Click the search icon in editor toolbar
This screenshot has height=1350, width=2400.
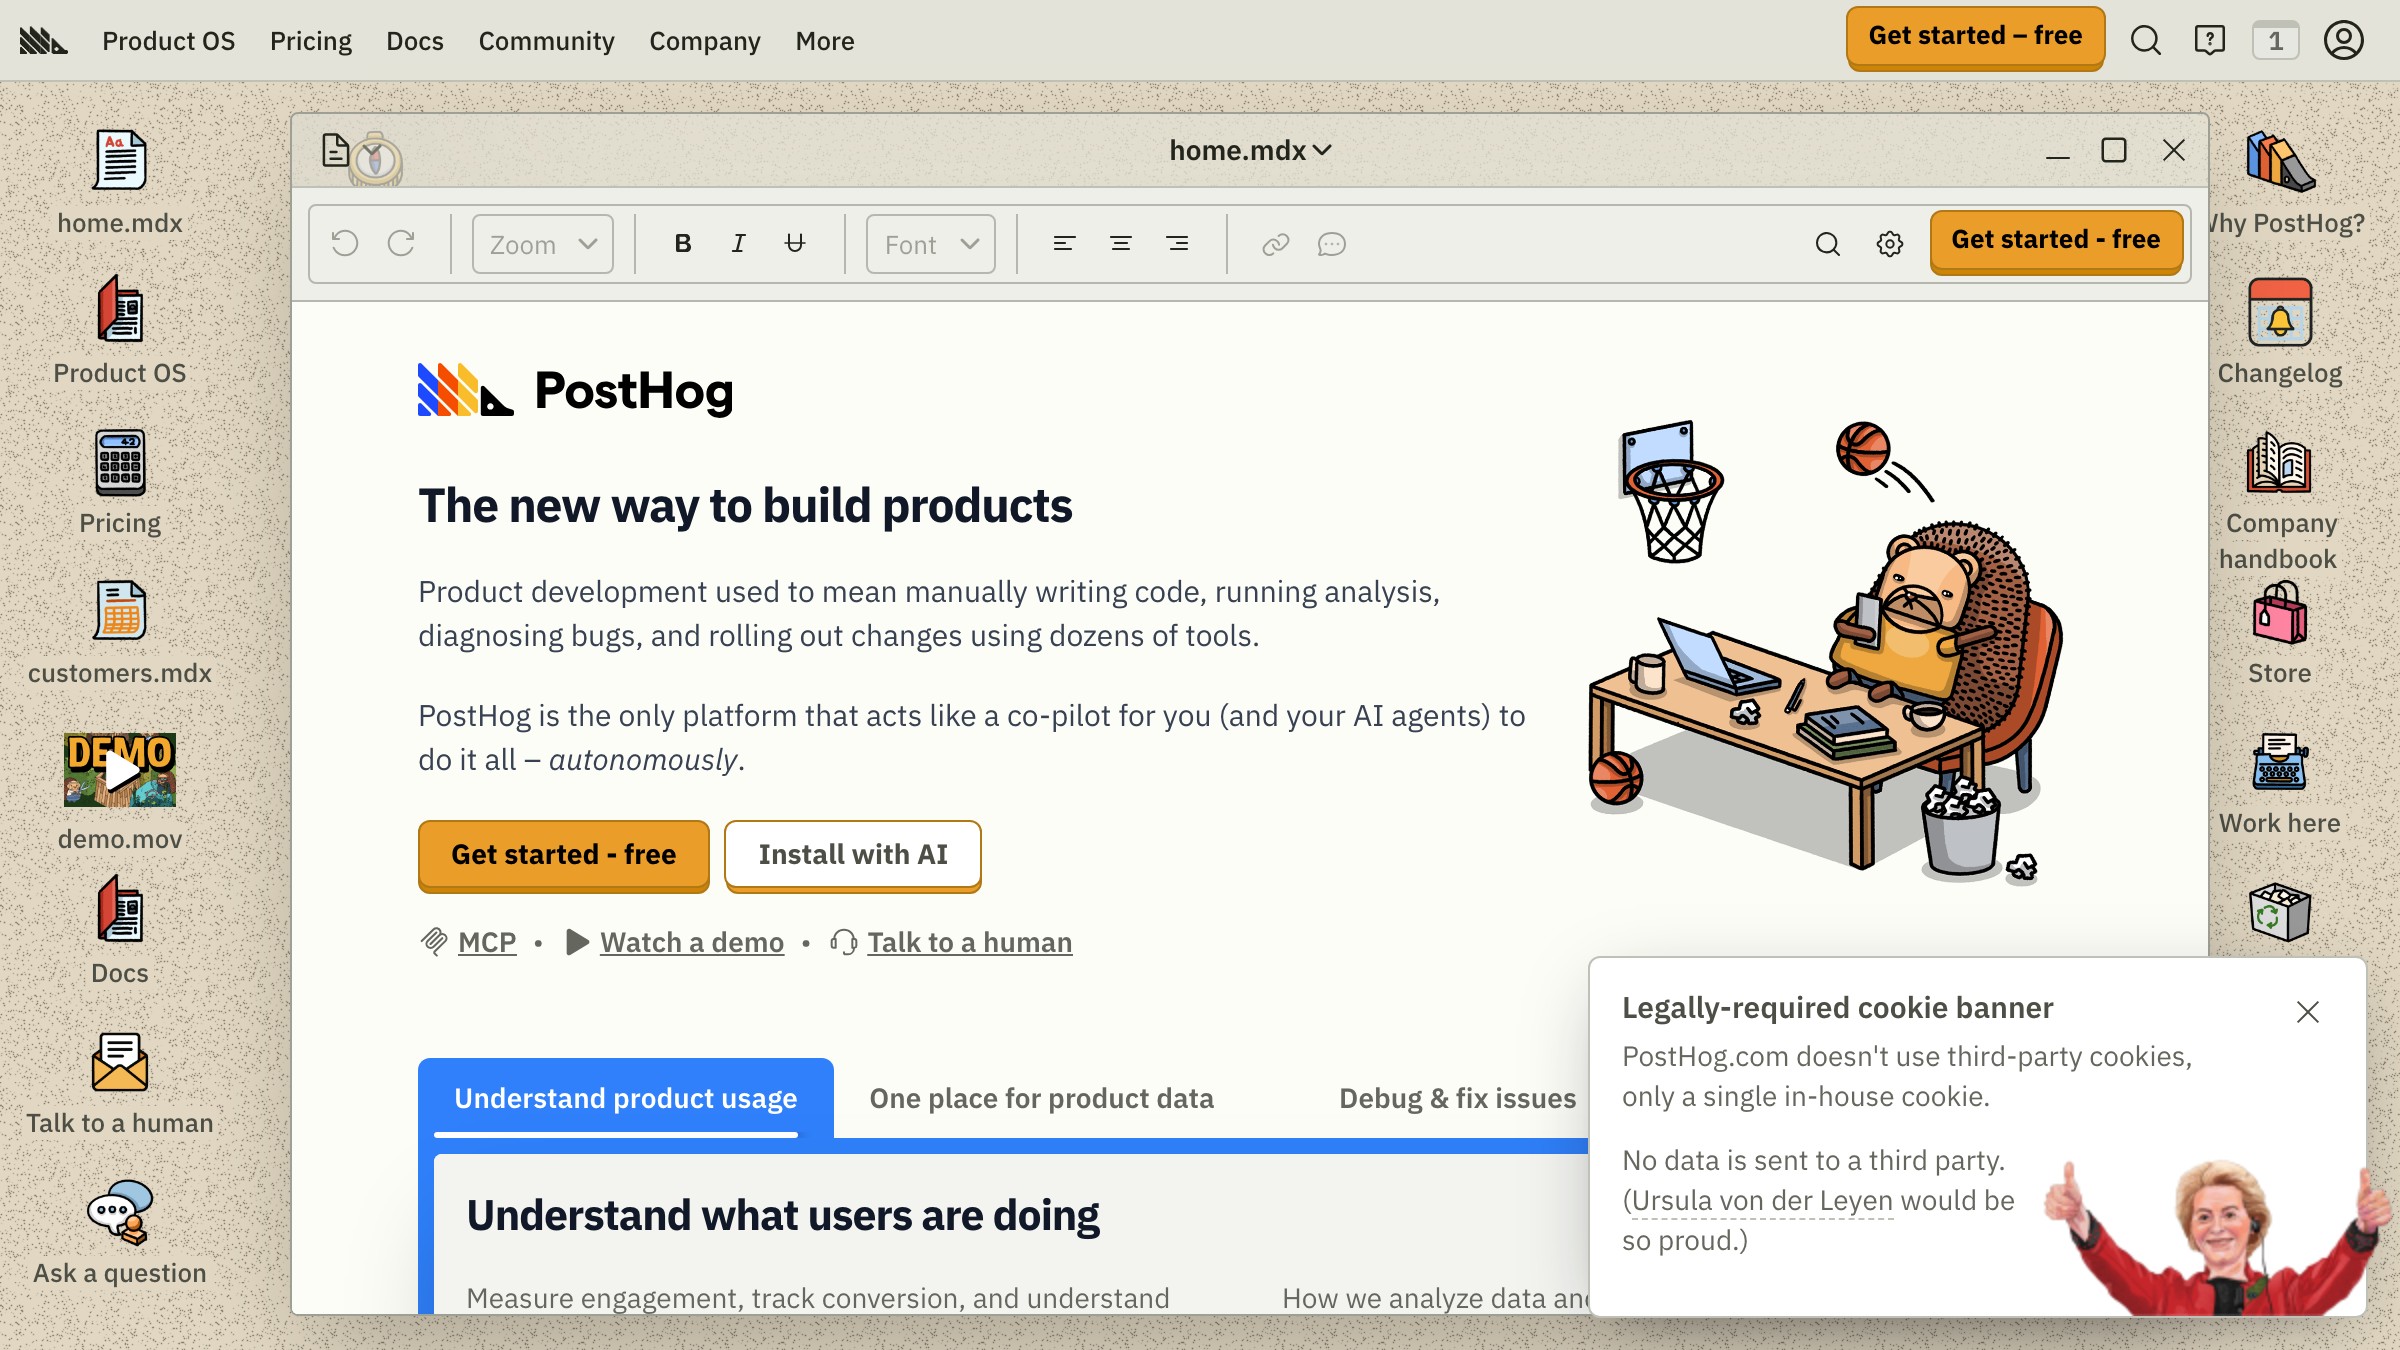point(1827,244)
